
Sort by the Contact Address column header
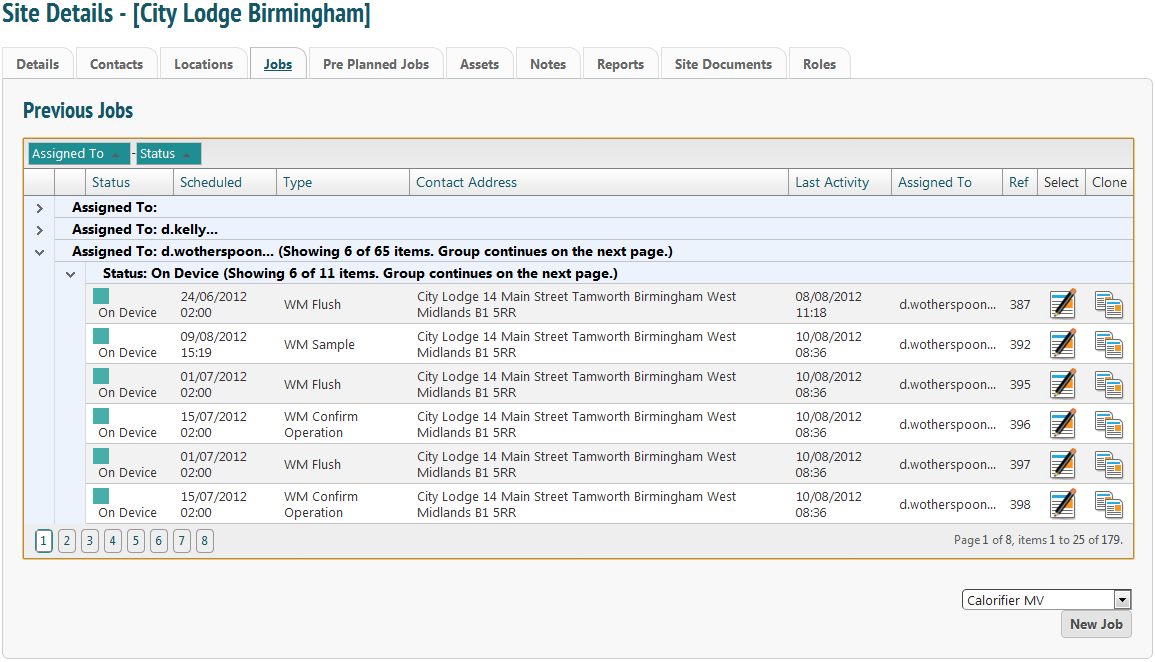pyautogui.click(x=466, y=182)
